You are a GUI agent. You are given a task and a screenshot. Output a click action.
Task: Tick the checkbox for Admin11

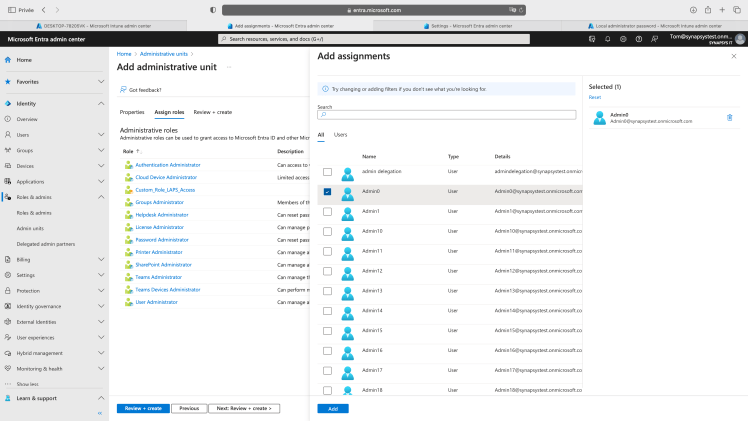[x=327, y=251]
